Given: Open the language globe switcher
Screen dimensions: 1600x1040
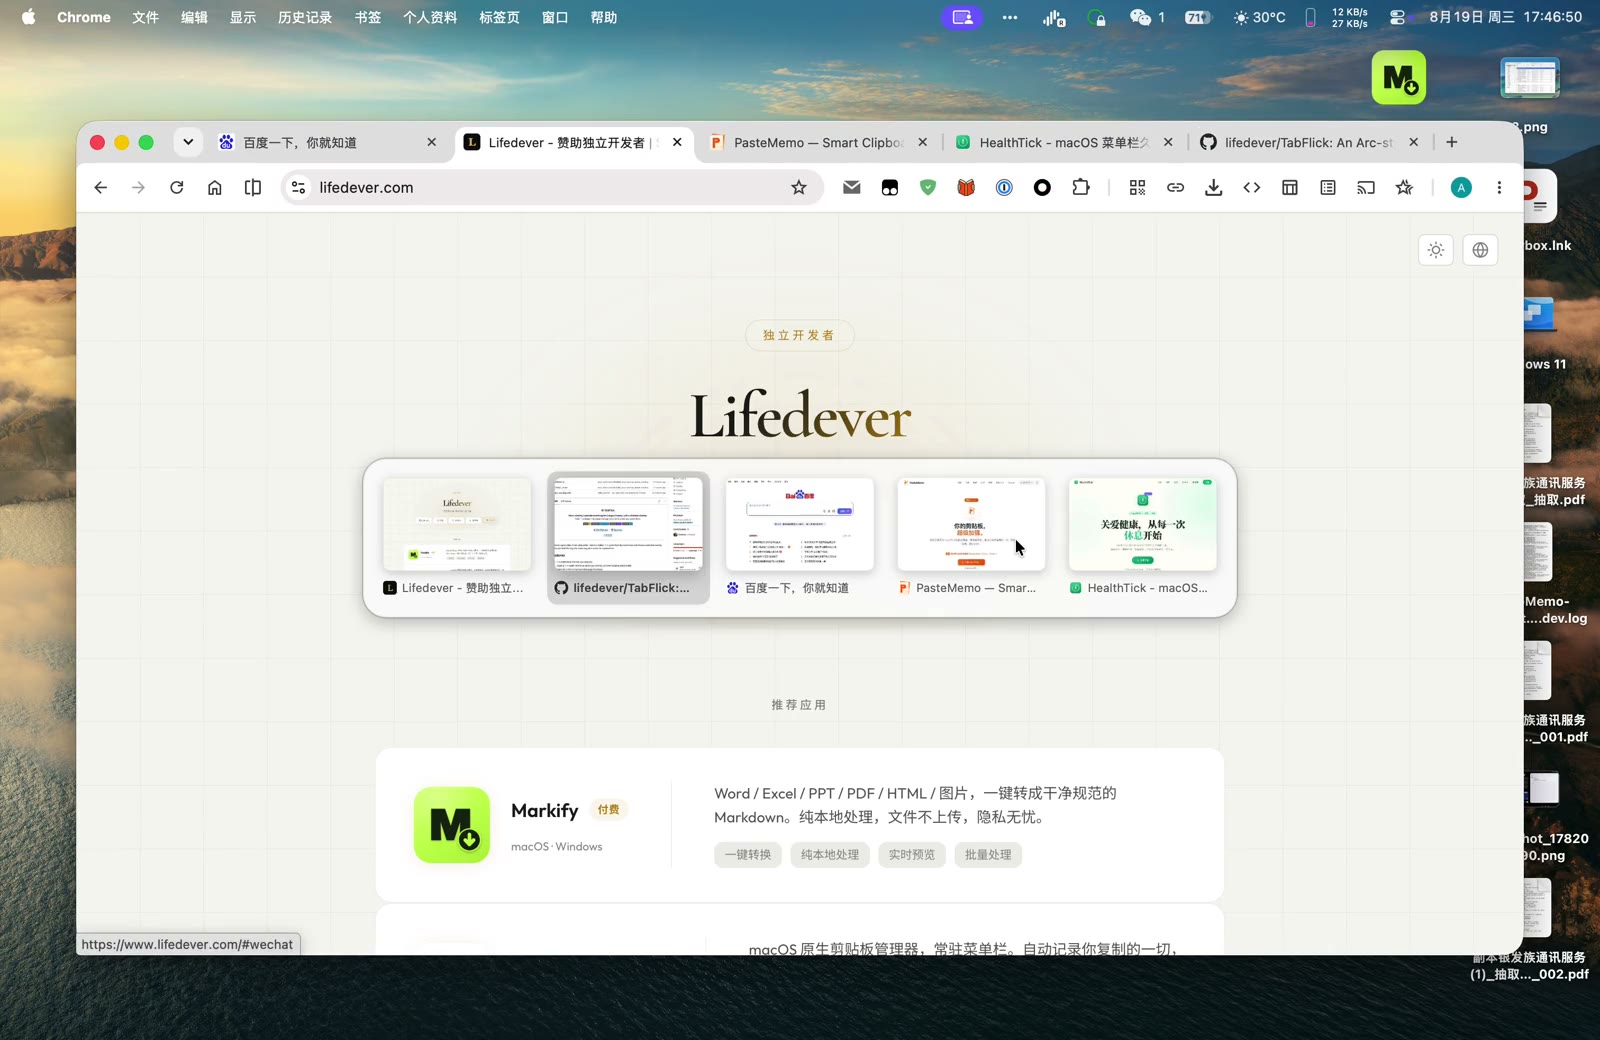Looking at the screenshot, I should click(x=1480, y=250).
